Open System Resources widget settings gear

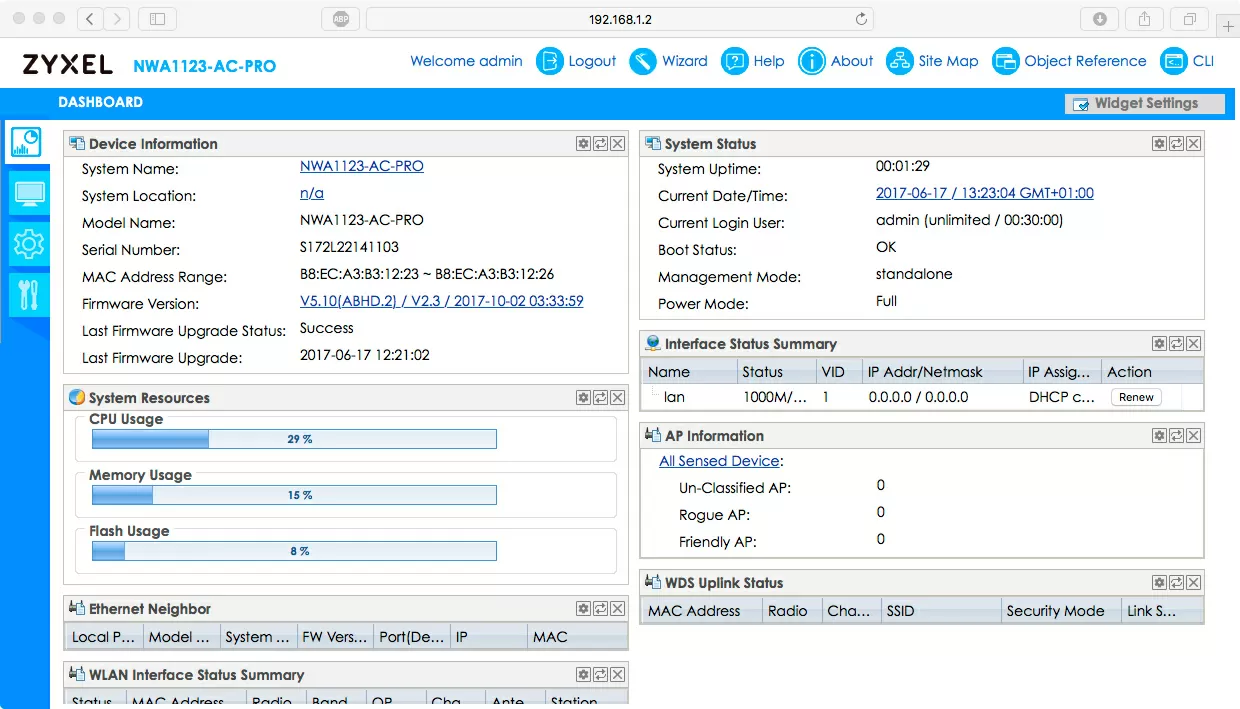583,398
